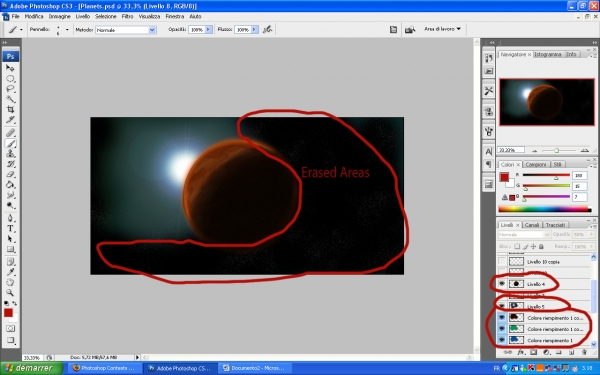Open the Flusso slider arrow
Viewport: 600px width, 375px height.
click(x=254, y=29)
